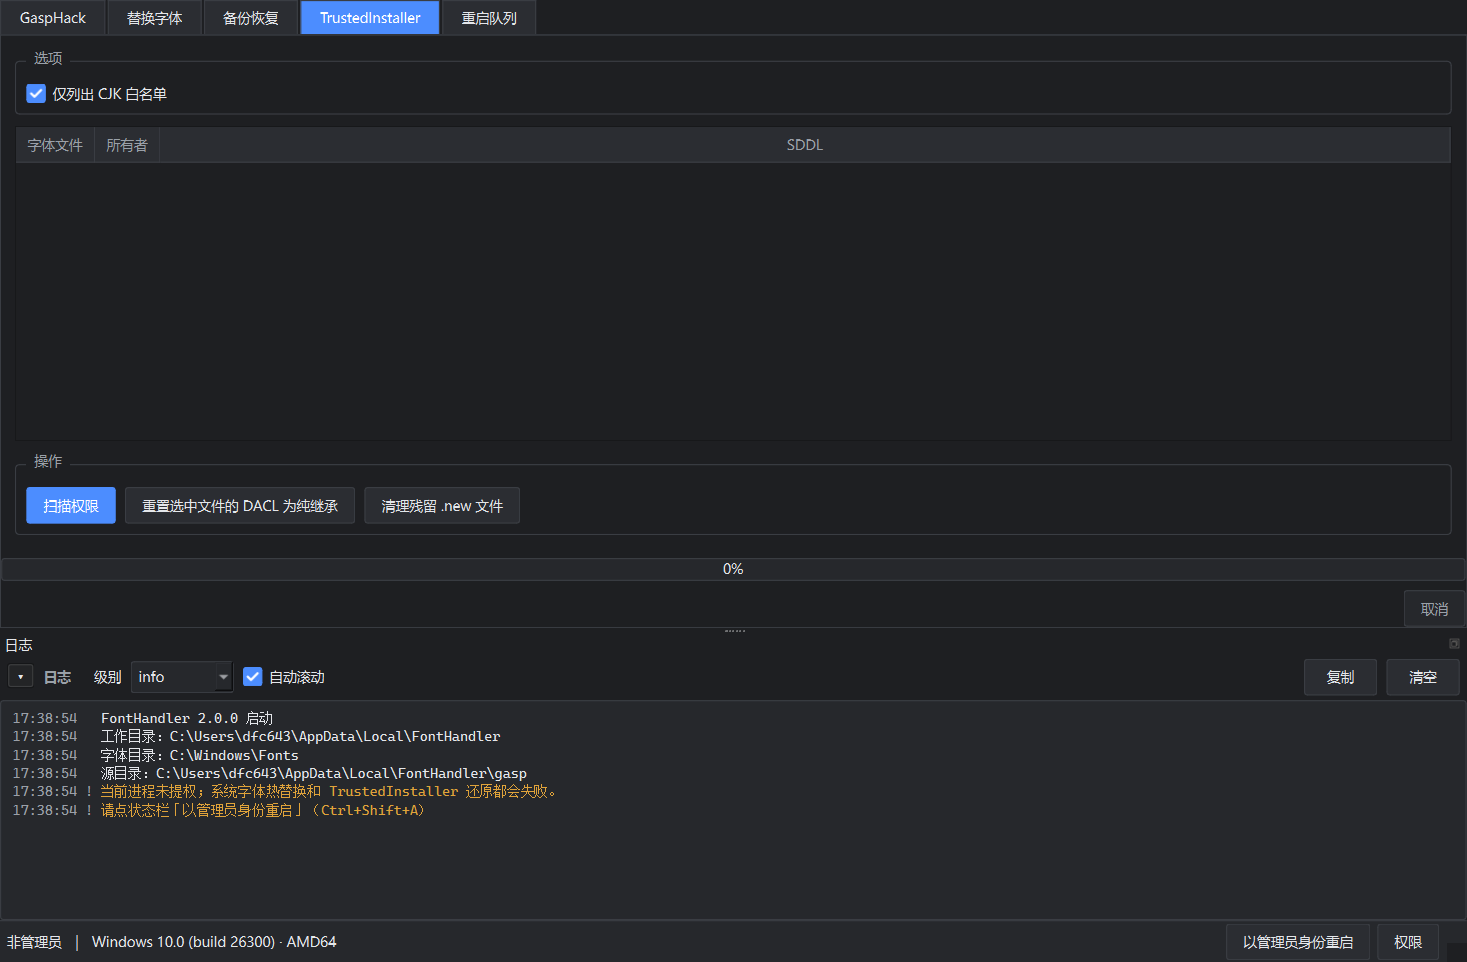Sort by the 字体文件 column header

55,145
